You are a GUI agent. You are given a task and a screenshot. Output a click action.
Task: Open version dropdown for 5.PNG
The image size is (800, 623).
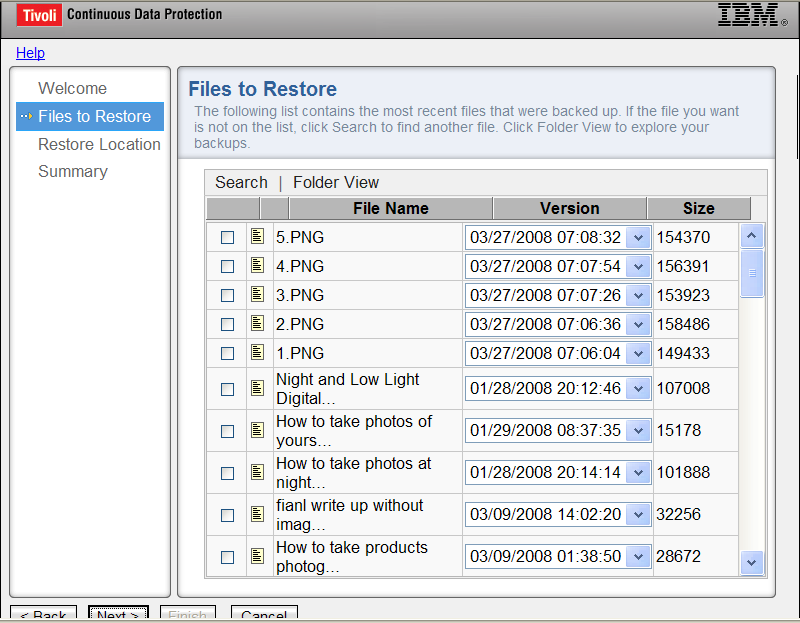(638, 237)
